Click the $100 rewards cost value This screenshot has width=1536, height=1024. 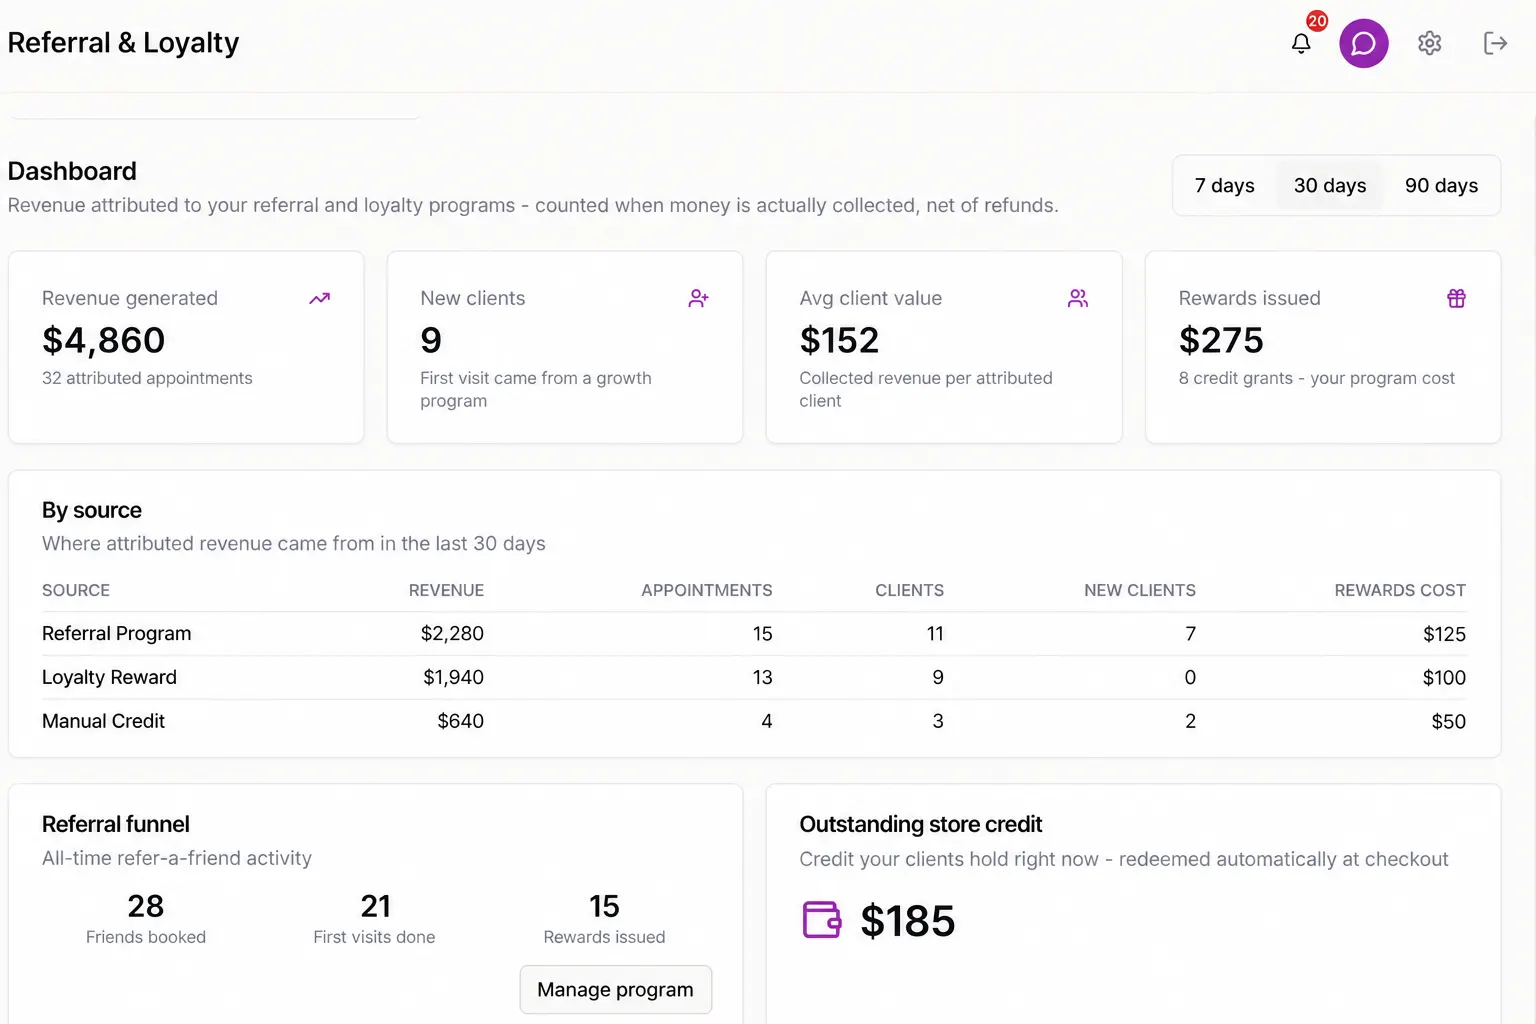pos(1444,678)
